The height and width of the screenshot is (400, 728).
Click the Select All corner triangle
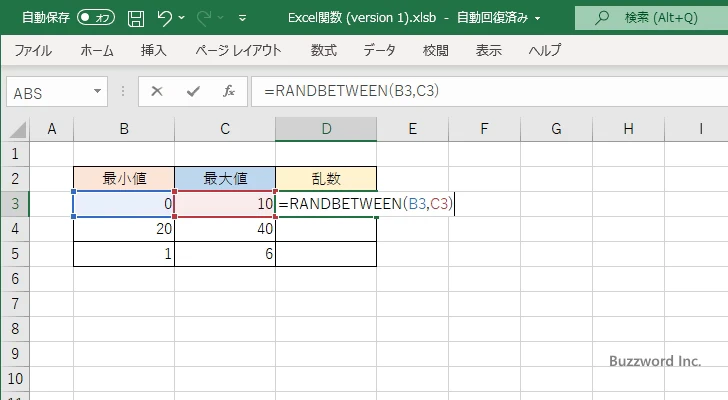point(18,129)
